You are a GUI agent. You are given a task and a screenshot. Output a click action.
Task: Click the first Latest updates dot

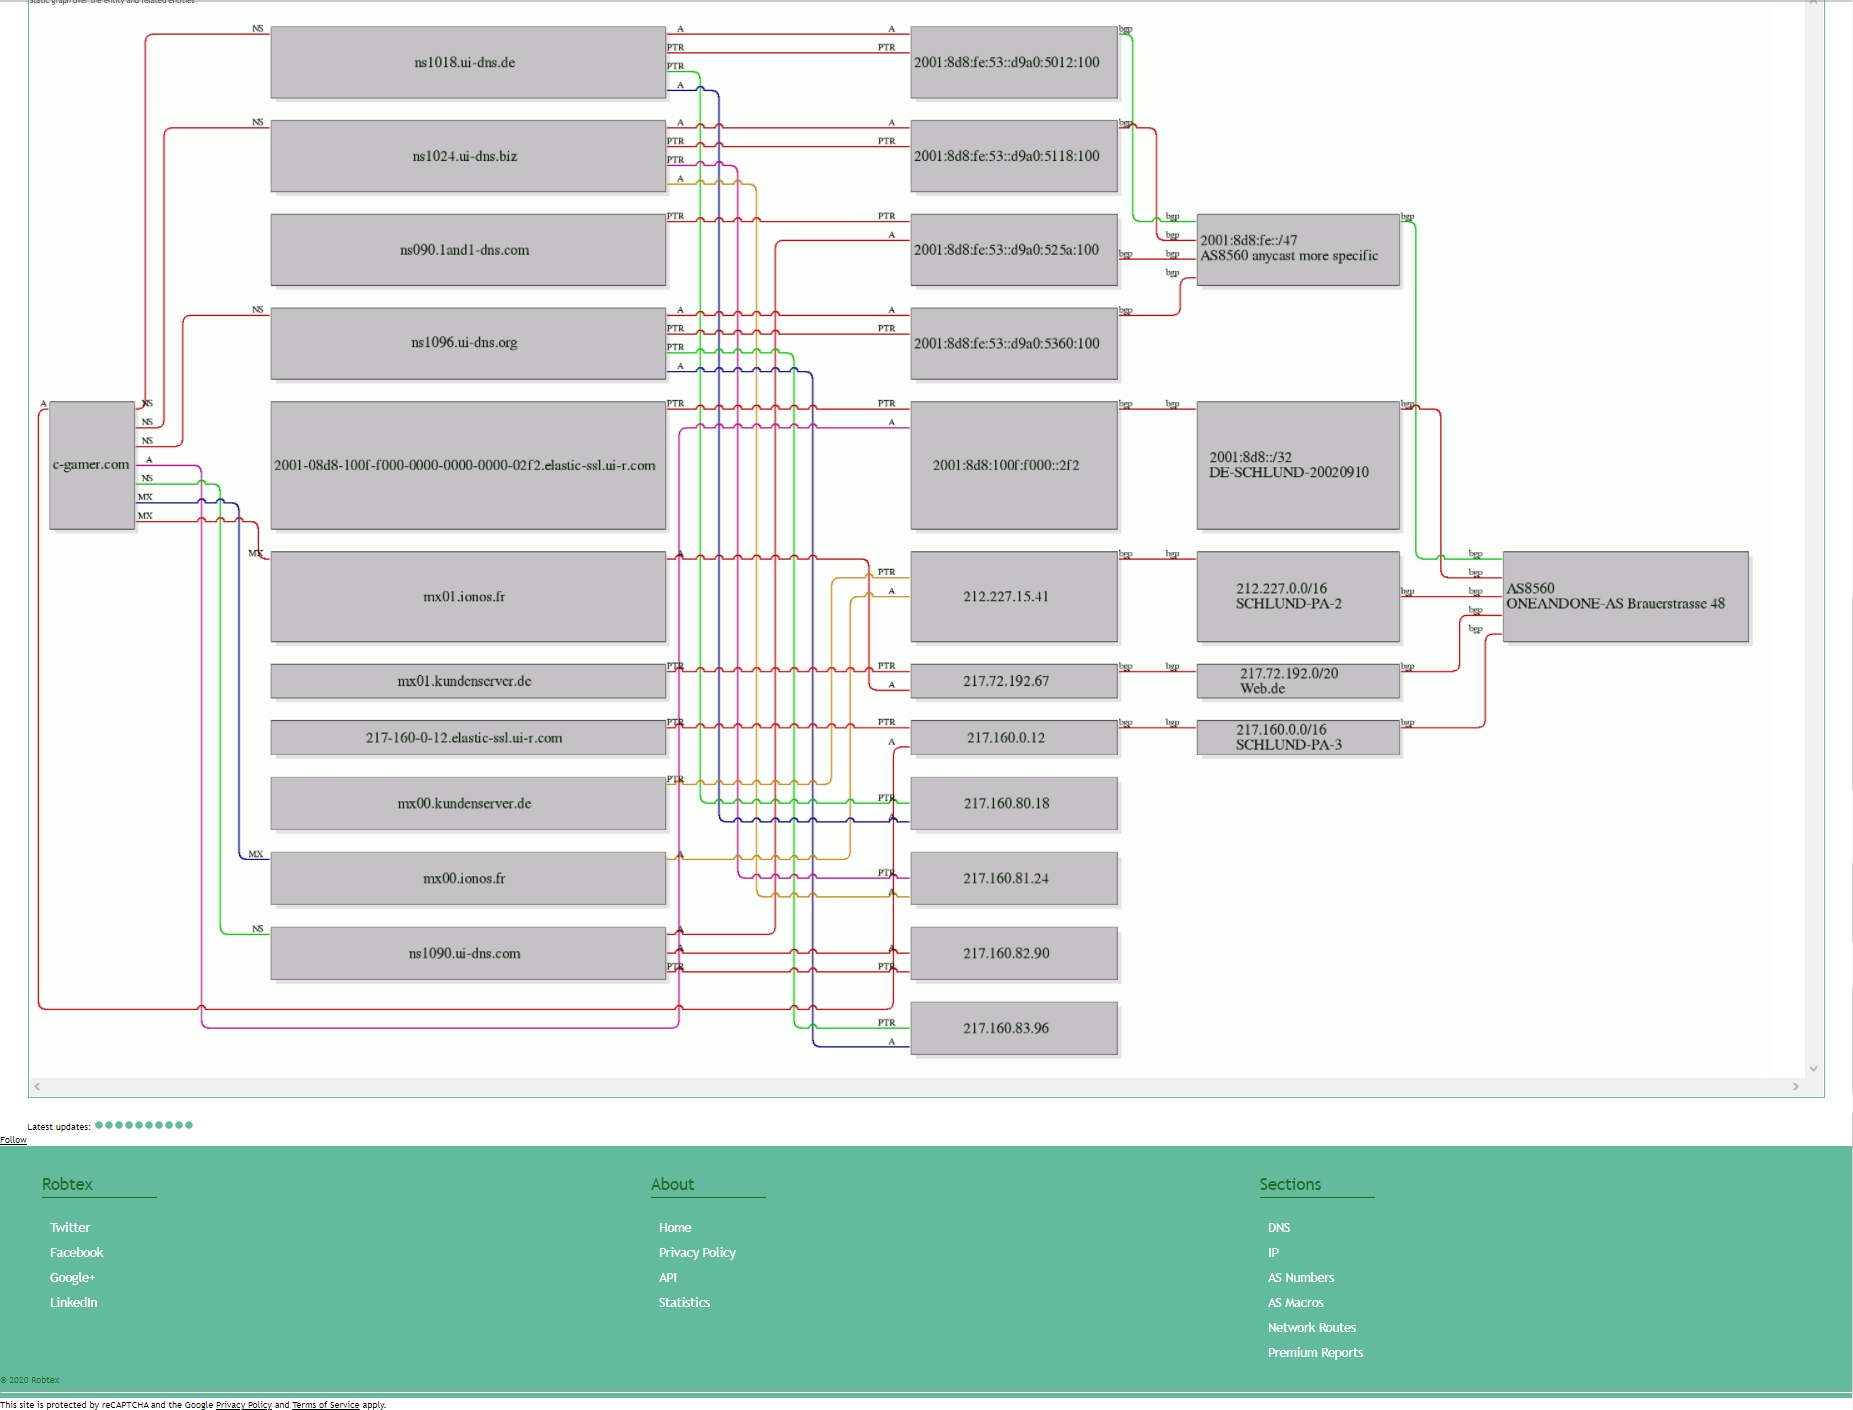coord(99,1125)
